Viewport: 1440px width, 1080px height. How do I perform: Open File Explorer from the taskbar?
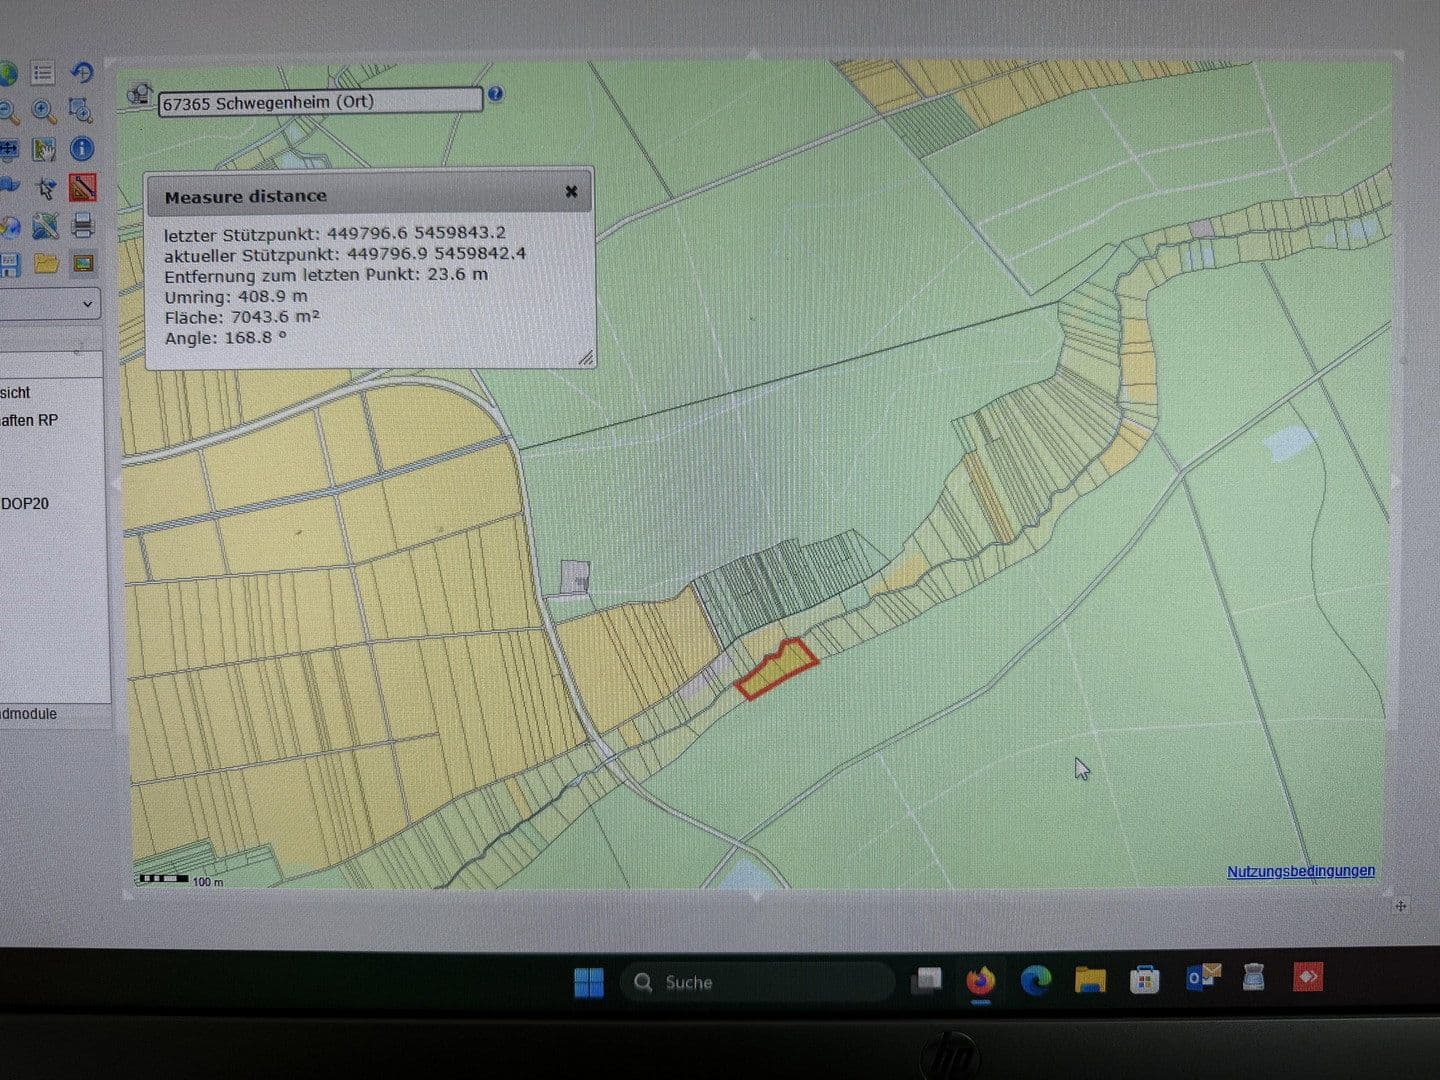pyautogui.click(x=1090, y=980)
